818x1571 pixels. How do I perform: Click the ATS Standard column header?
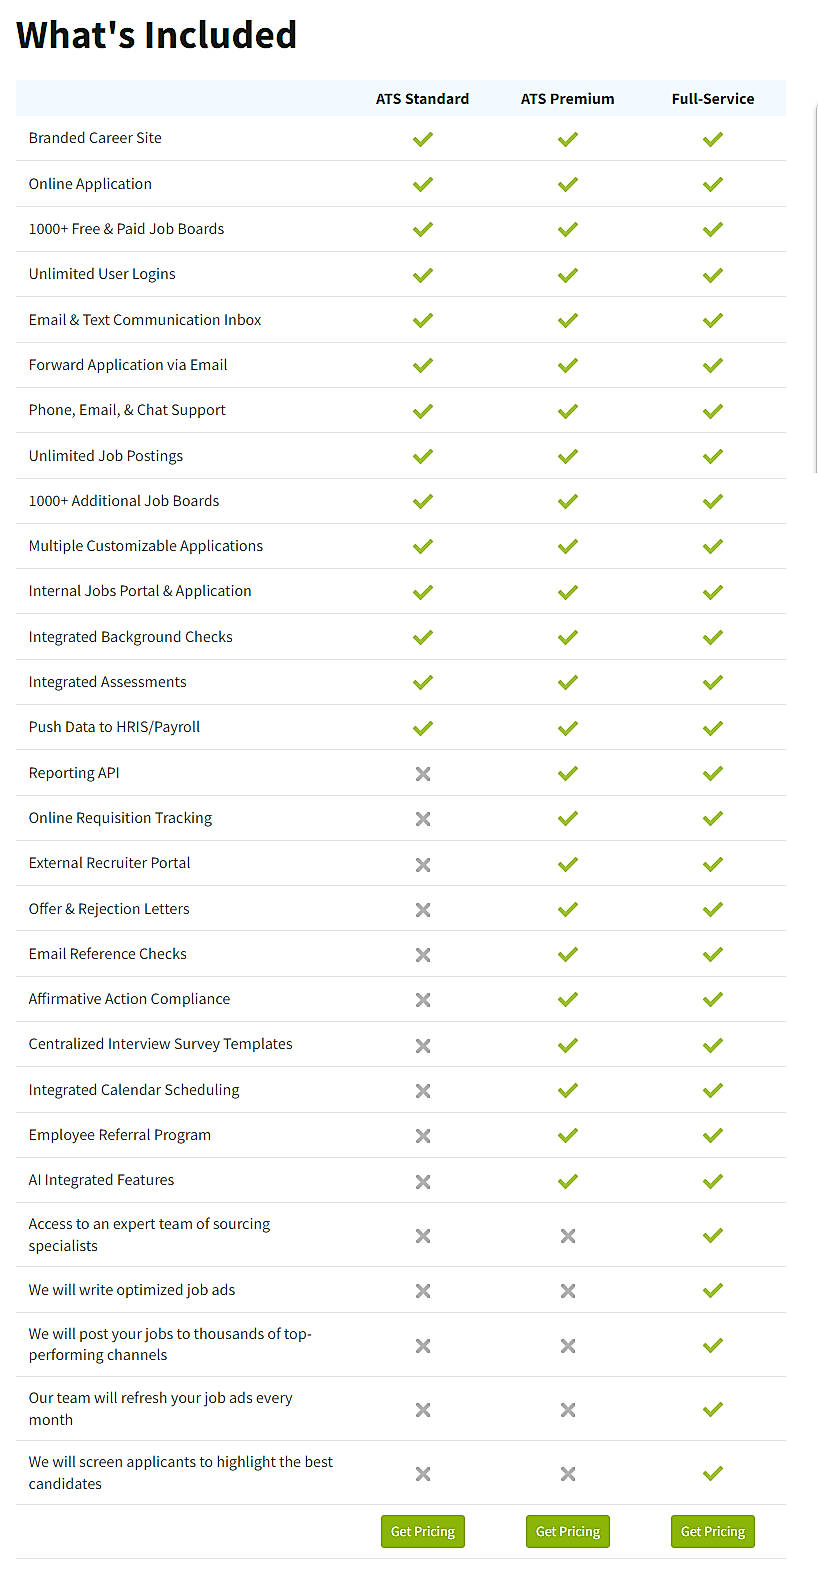422,98
